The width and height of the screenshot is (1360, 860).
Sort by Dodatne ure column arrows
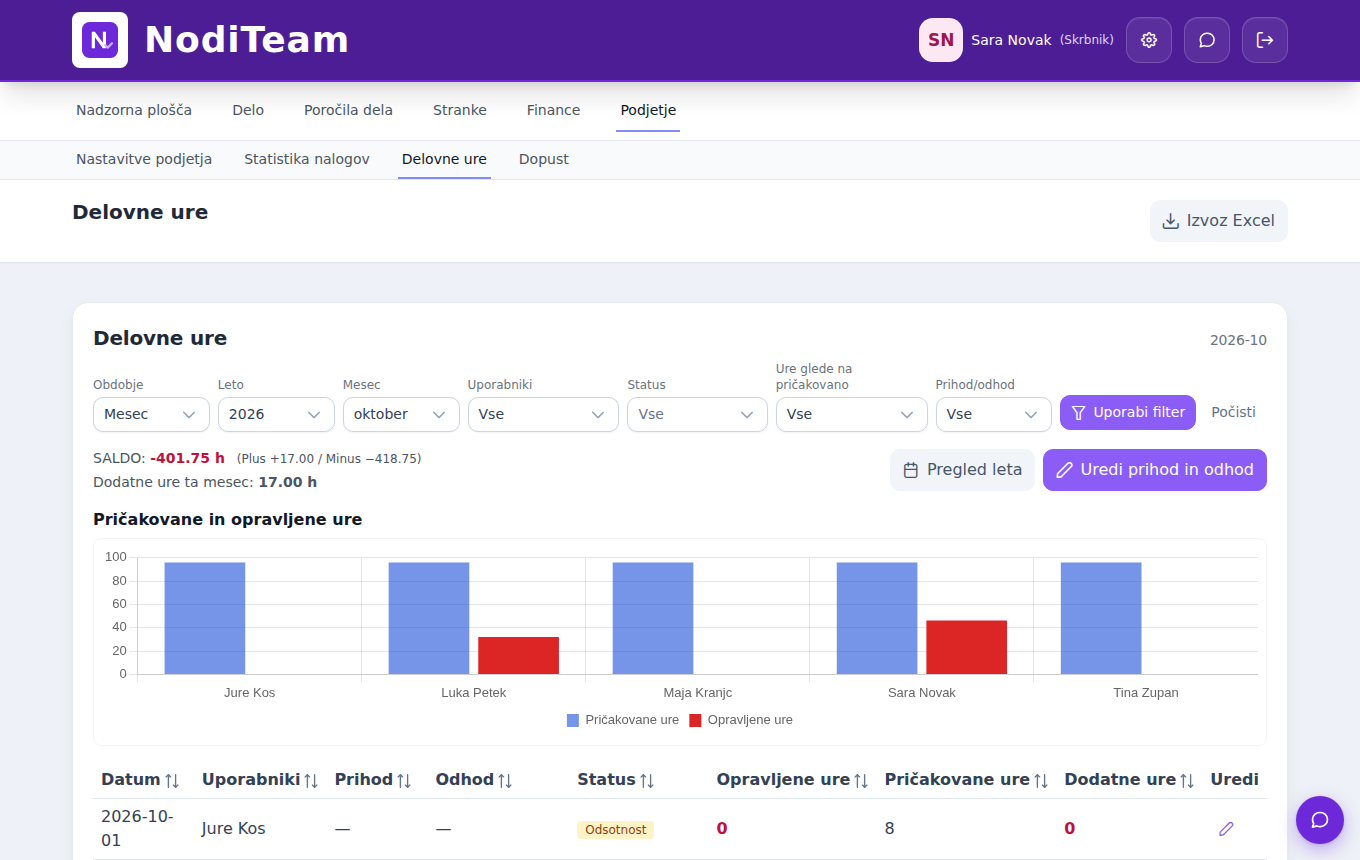pos(1187,780)
